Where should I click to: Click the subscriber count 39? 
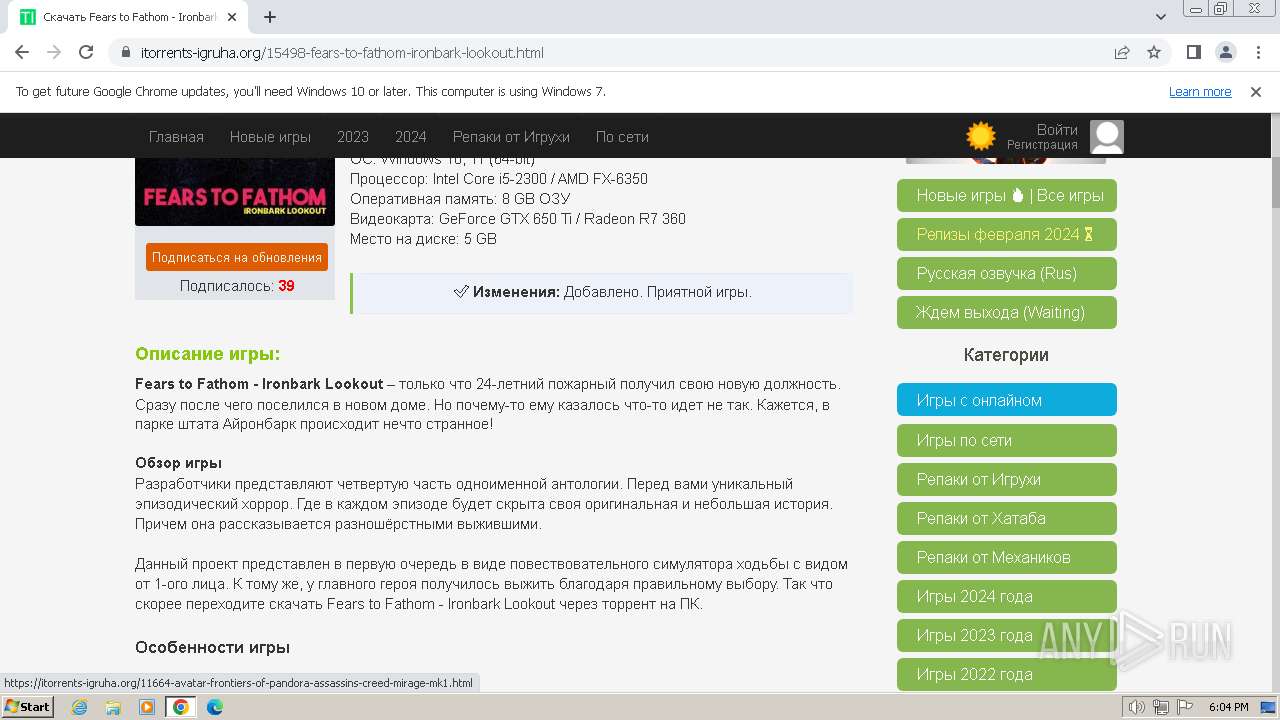click(x=286, y=286)
